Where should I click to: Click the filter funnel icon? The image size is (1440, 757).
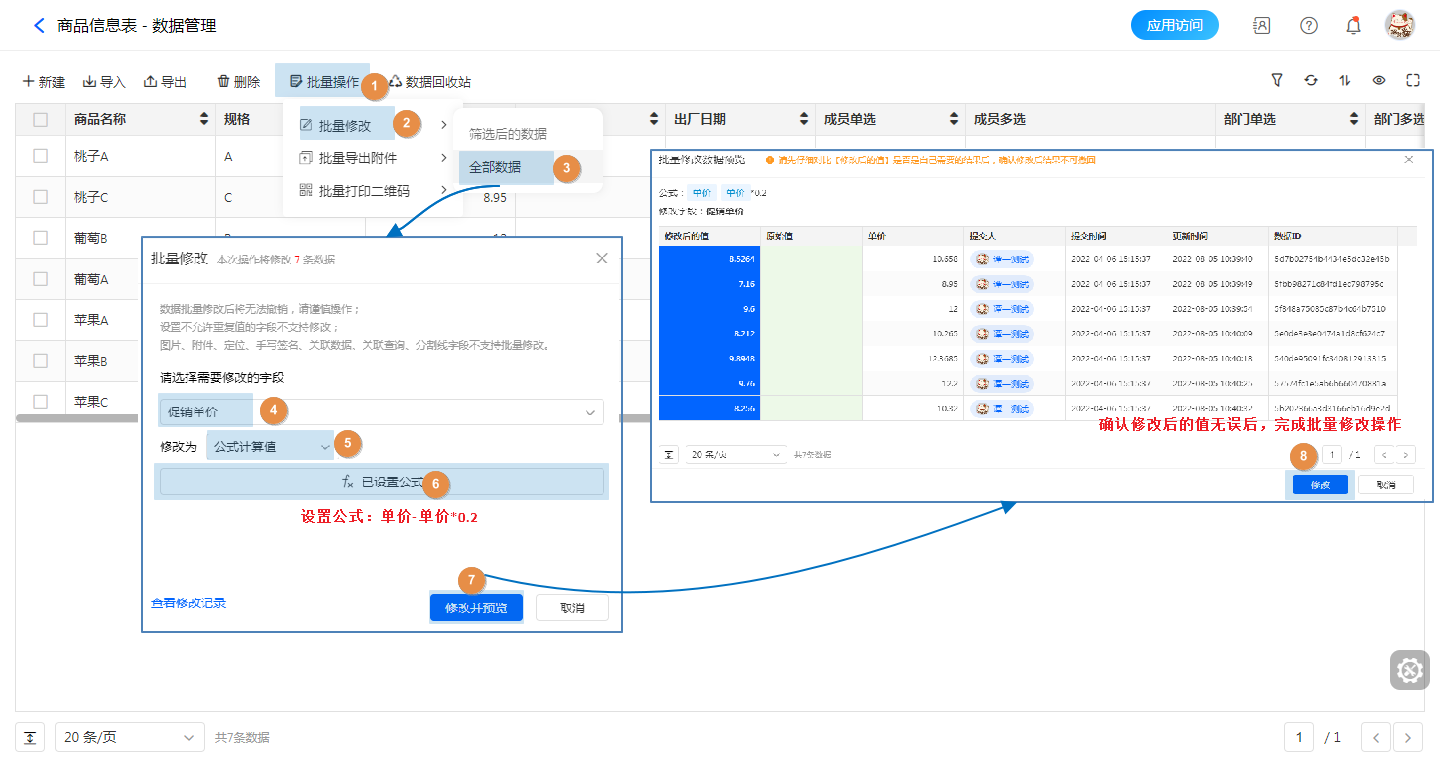pyautogui.click(x=1277, y=81)
